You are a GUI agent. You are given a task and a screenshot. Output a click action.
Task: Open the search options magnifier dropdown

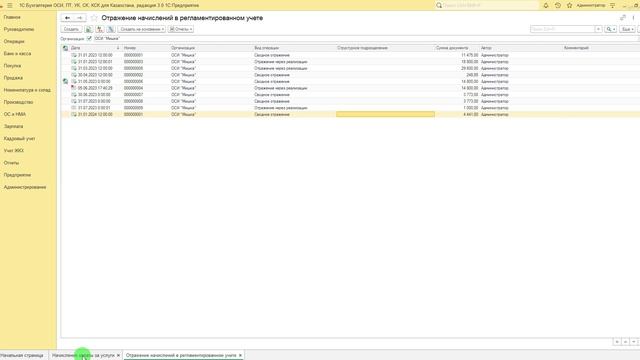tap(610, 29)
